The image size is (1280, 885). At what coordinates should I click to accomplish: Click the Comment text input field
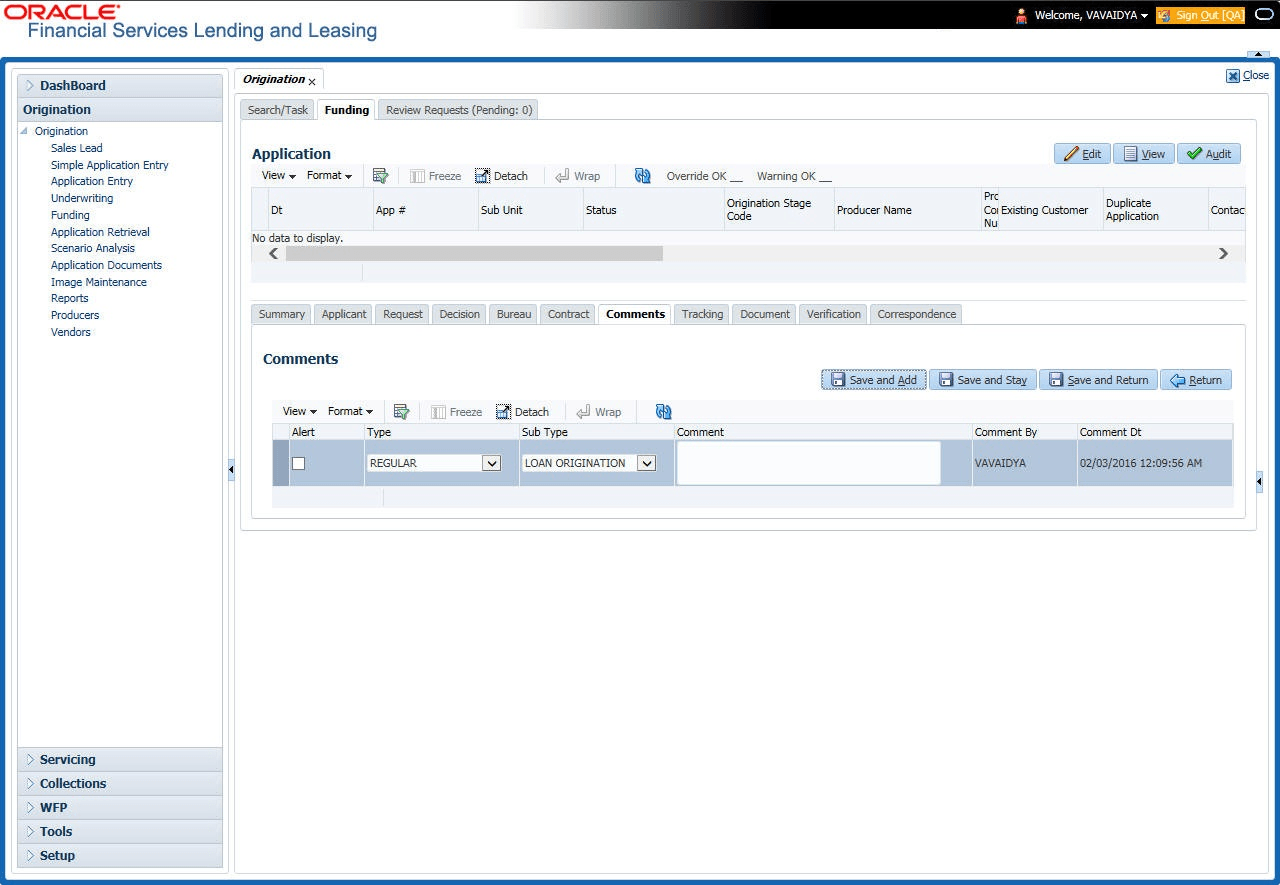(x=808, y=463)
